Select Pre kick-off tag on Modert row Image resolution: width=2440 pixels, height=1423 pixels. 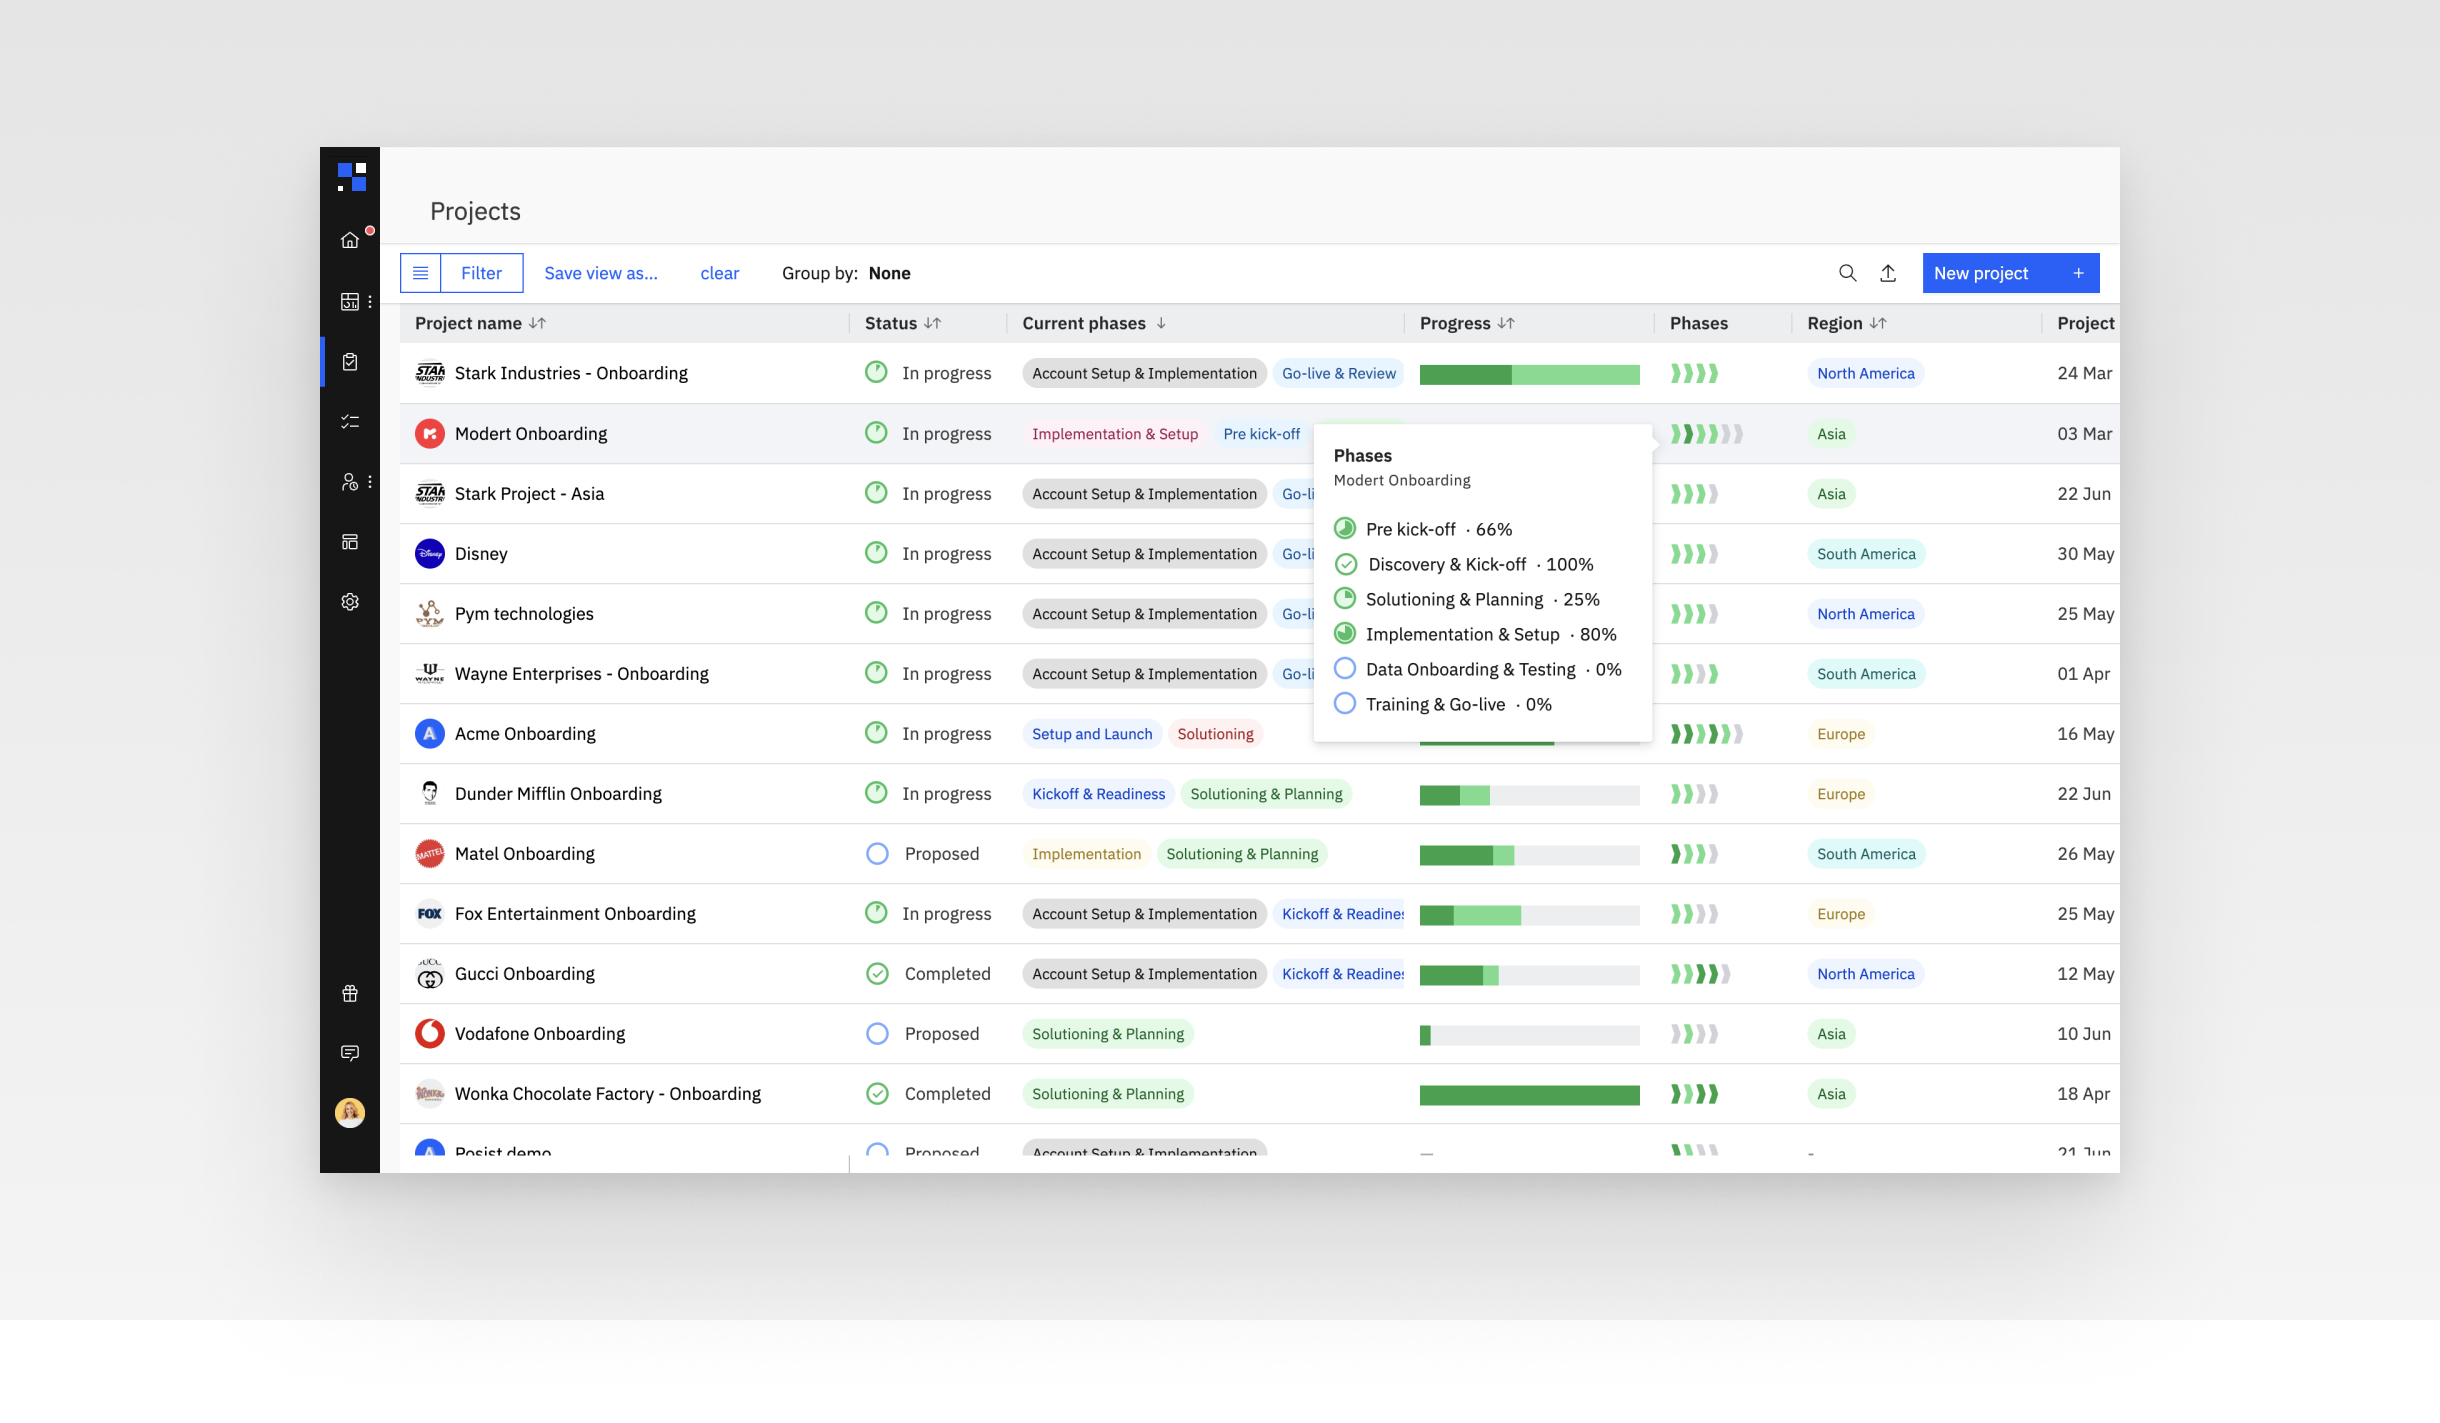1261,434
